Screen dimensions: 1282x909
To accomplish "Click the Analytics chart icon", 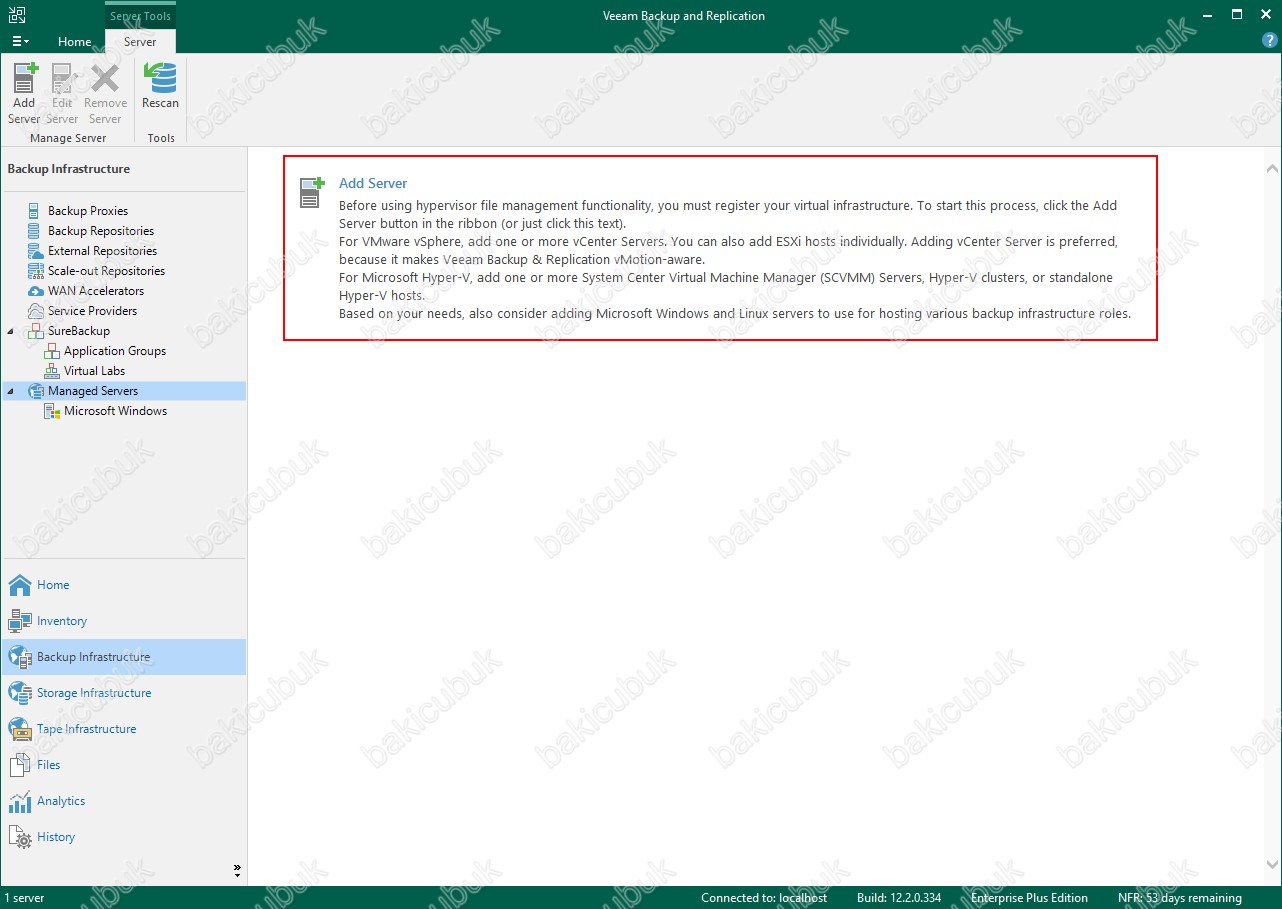I will click(x=20, y=801).
